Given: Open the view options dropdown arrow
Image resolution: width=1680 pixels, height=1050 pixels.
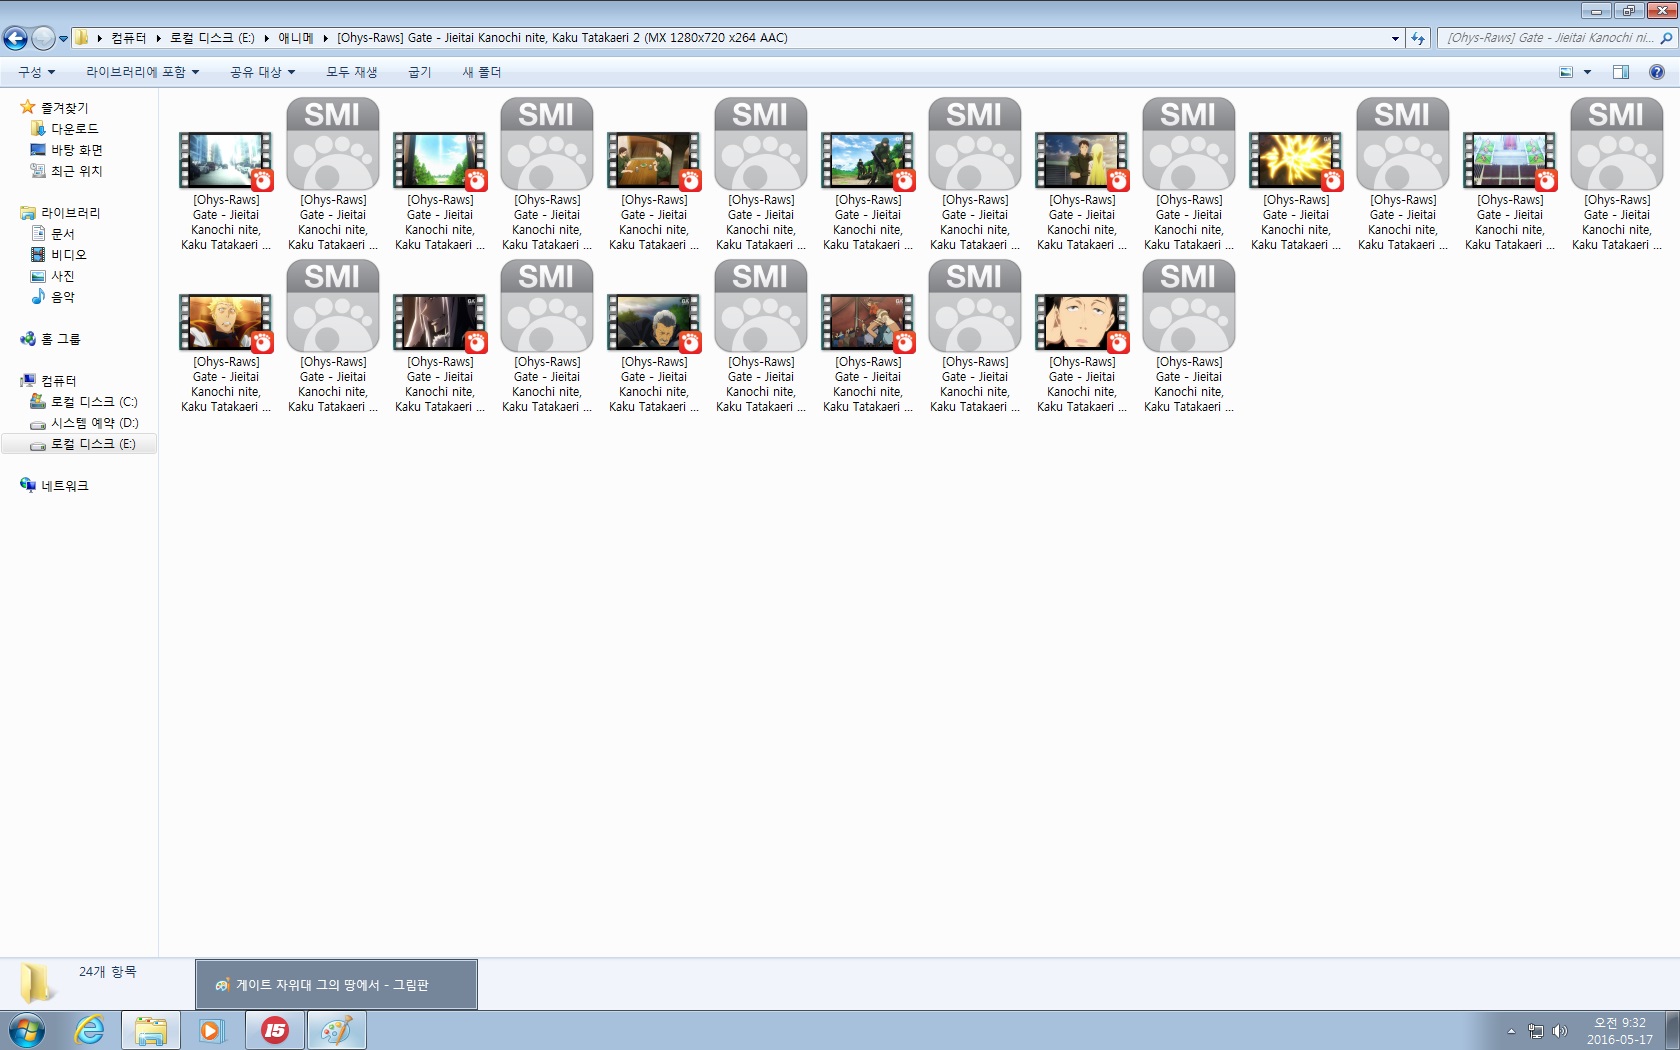Looking at the screenshot, I should click(1587, 72).
